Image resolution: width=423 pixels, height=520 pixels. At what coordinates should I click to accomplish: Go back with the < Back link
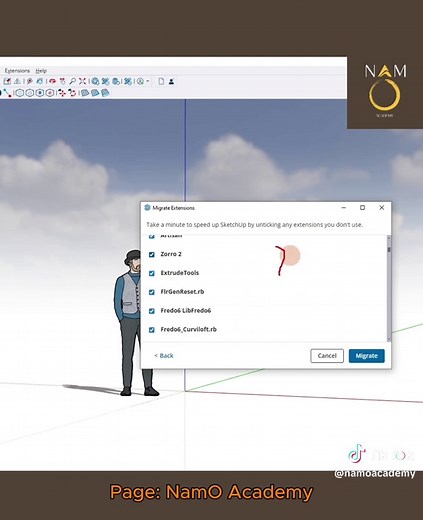(164, 356)
